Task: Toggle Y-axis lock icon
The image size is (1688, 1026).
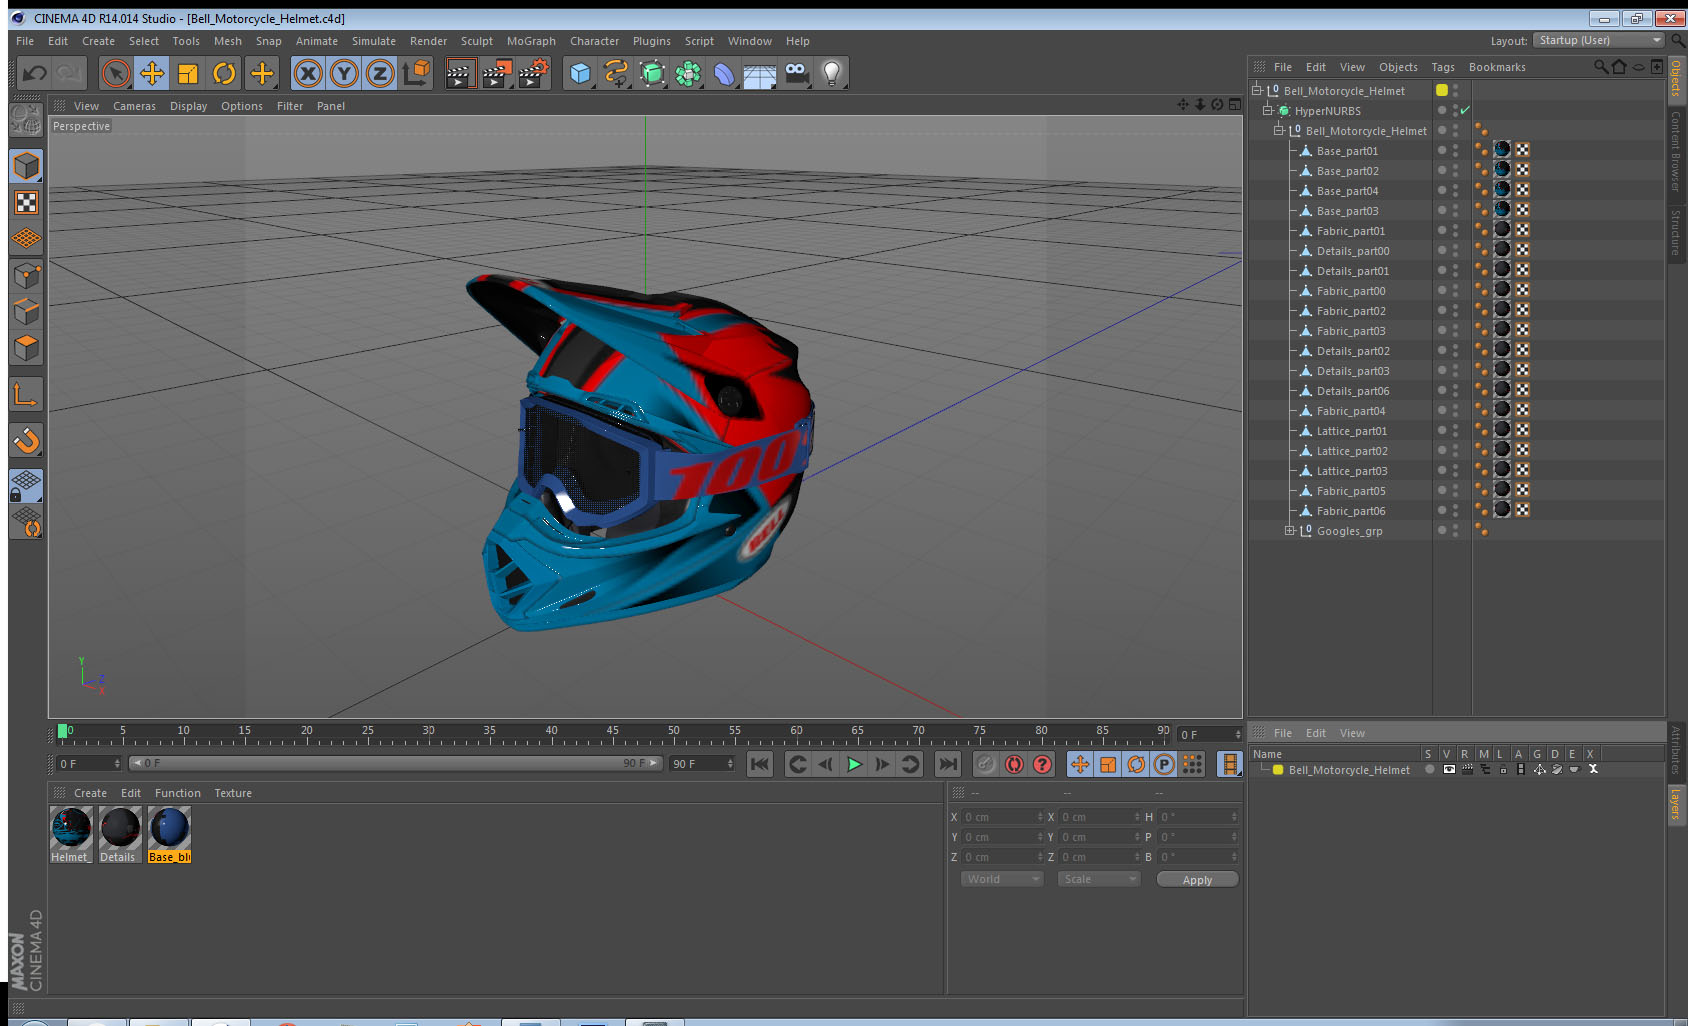Action: coord(344,73)
